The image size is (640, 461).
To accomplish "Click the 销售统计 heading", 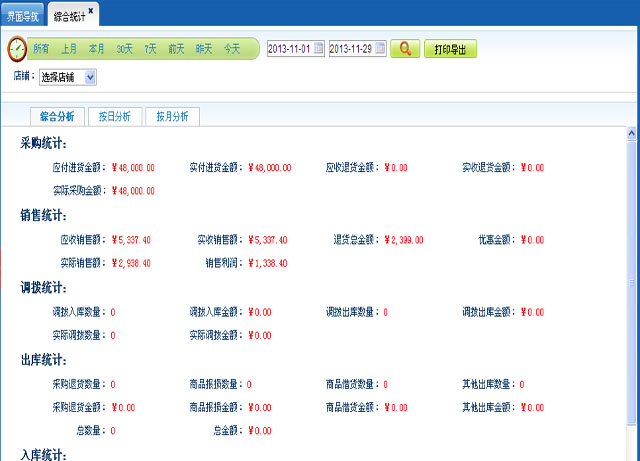I will coord(43,215).
